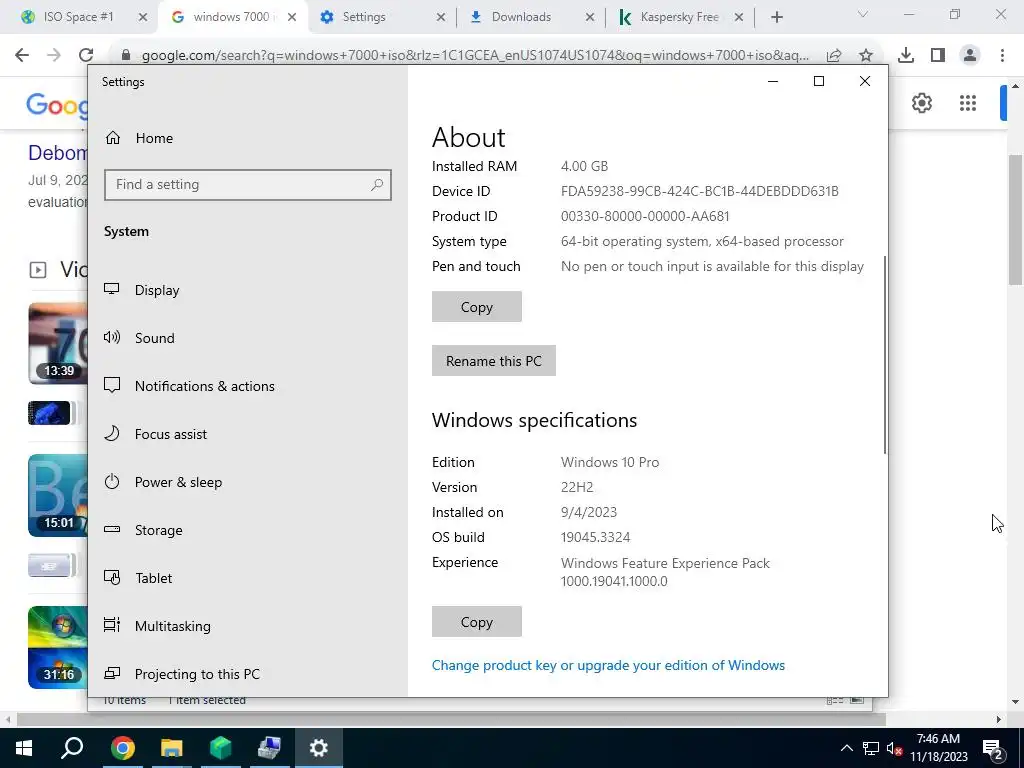Open notification center icon
The image size is (1024, 768).
tap(993, 748)
